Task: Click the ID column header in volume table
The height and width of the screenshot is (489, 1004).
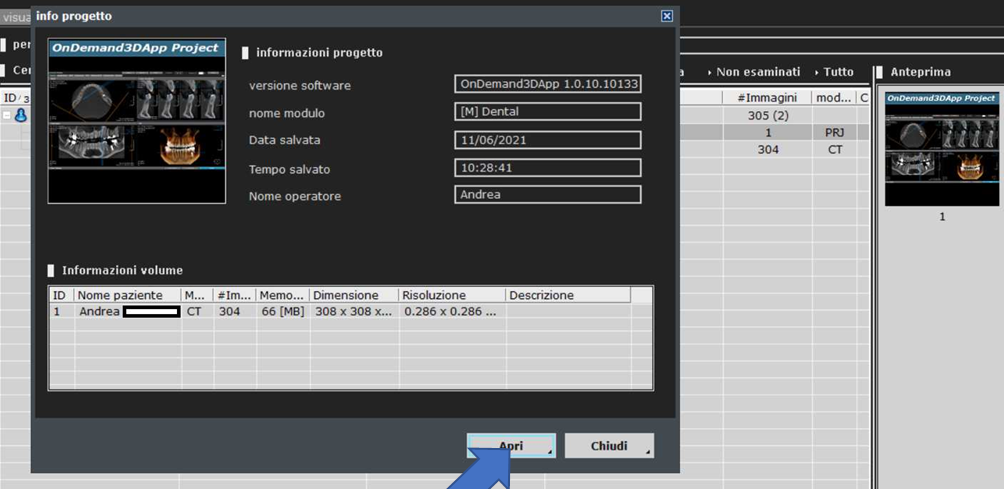Action: tap(62, 295)
